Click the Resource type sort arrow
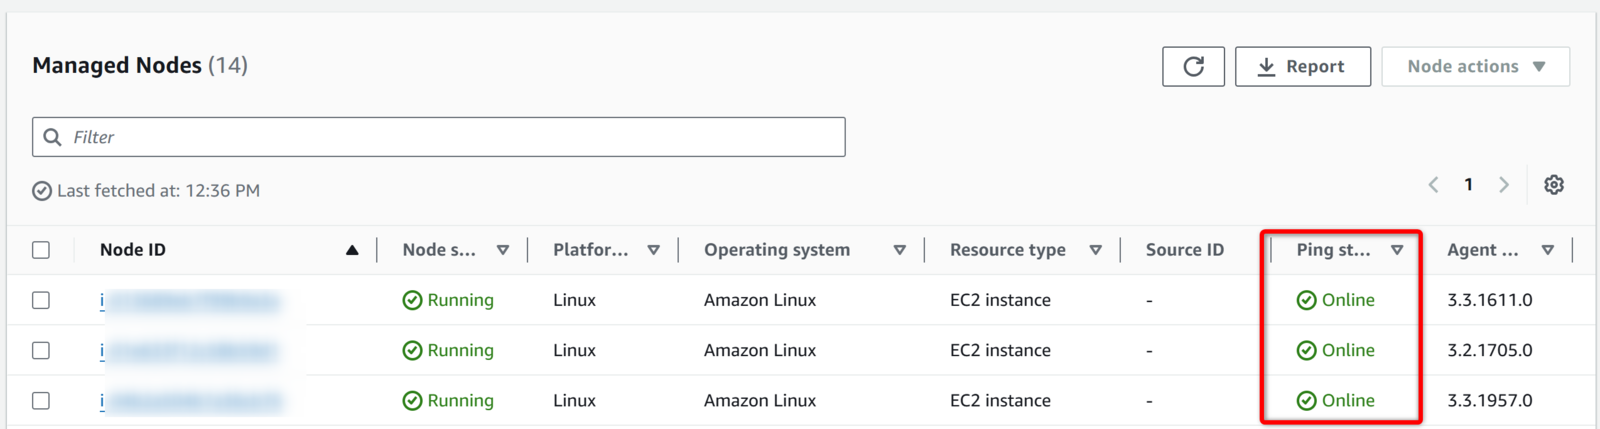This screenshot has width=1600, height=429. [1095, 250]
